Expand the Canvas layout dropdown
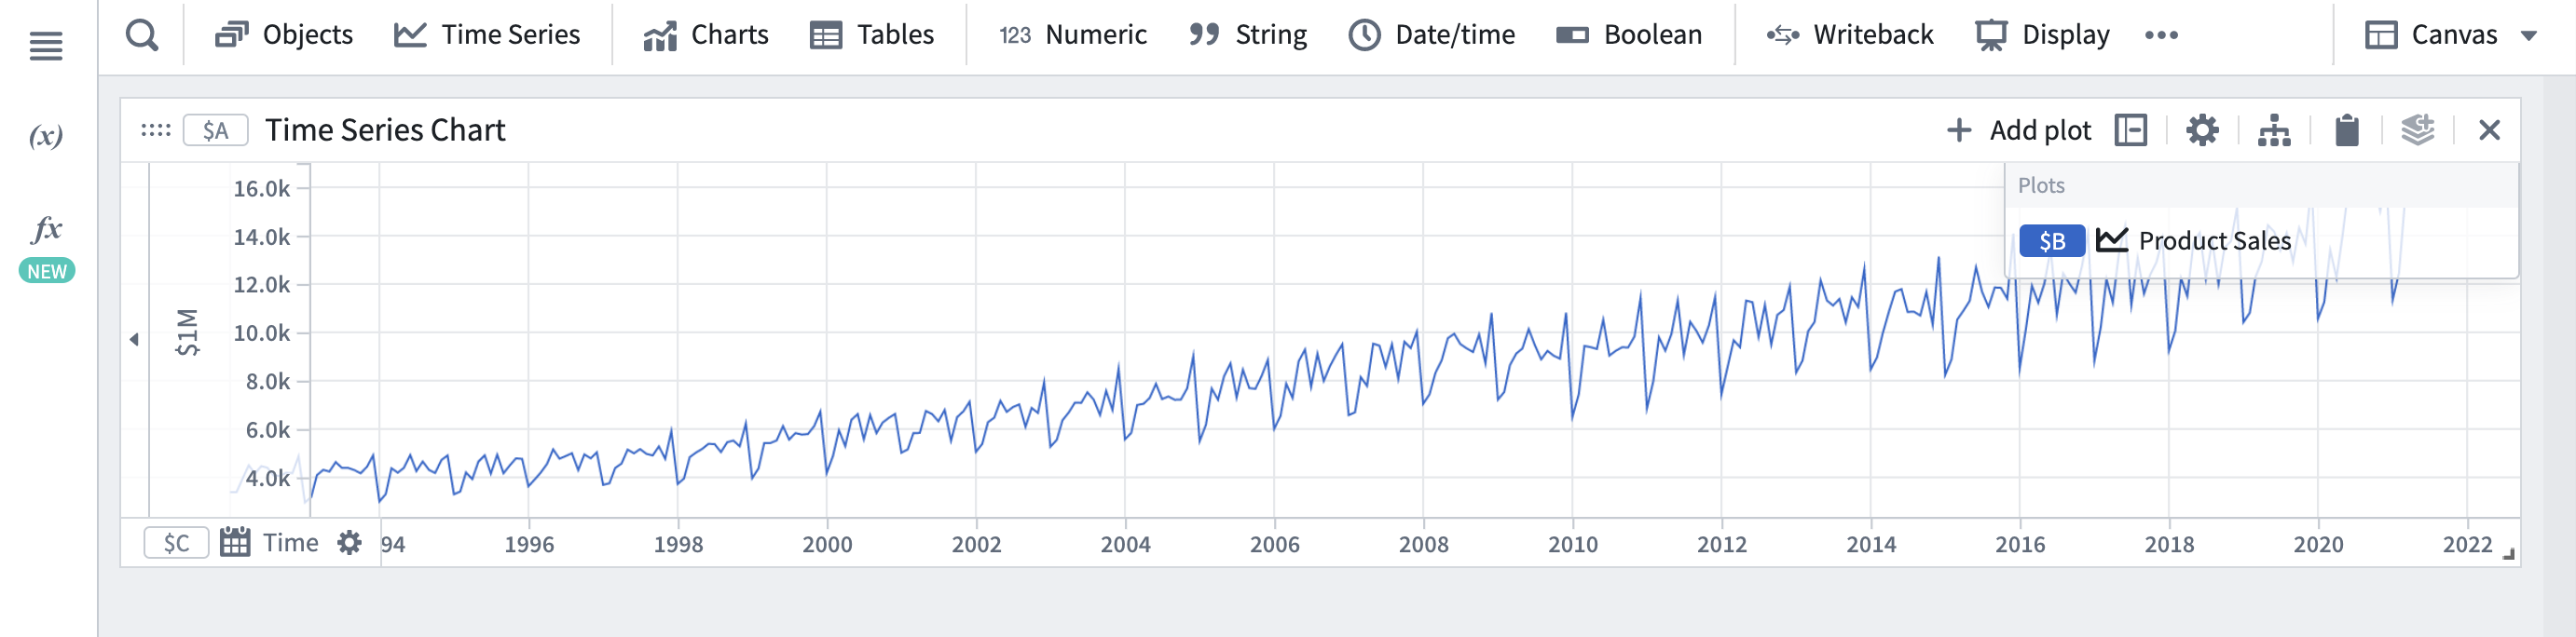Viewport: 2576px width, 637px height. (x=2451, y=35)
